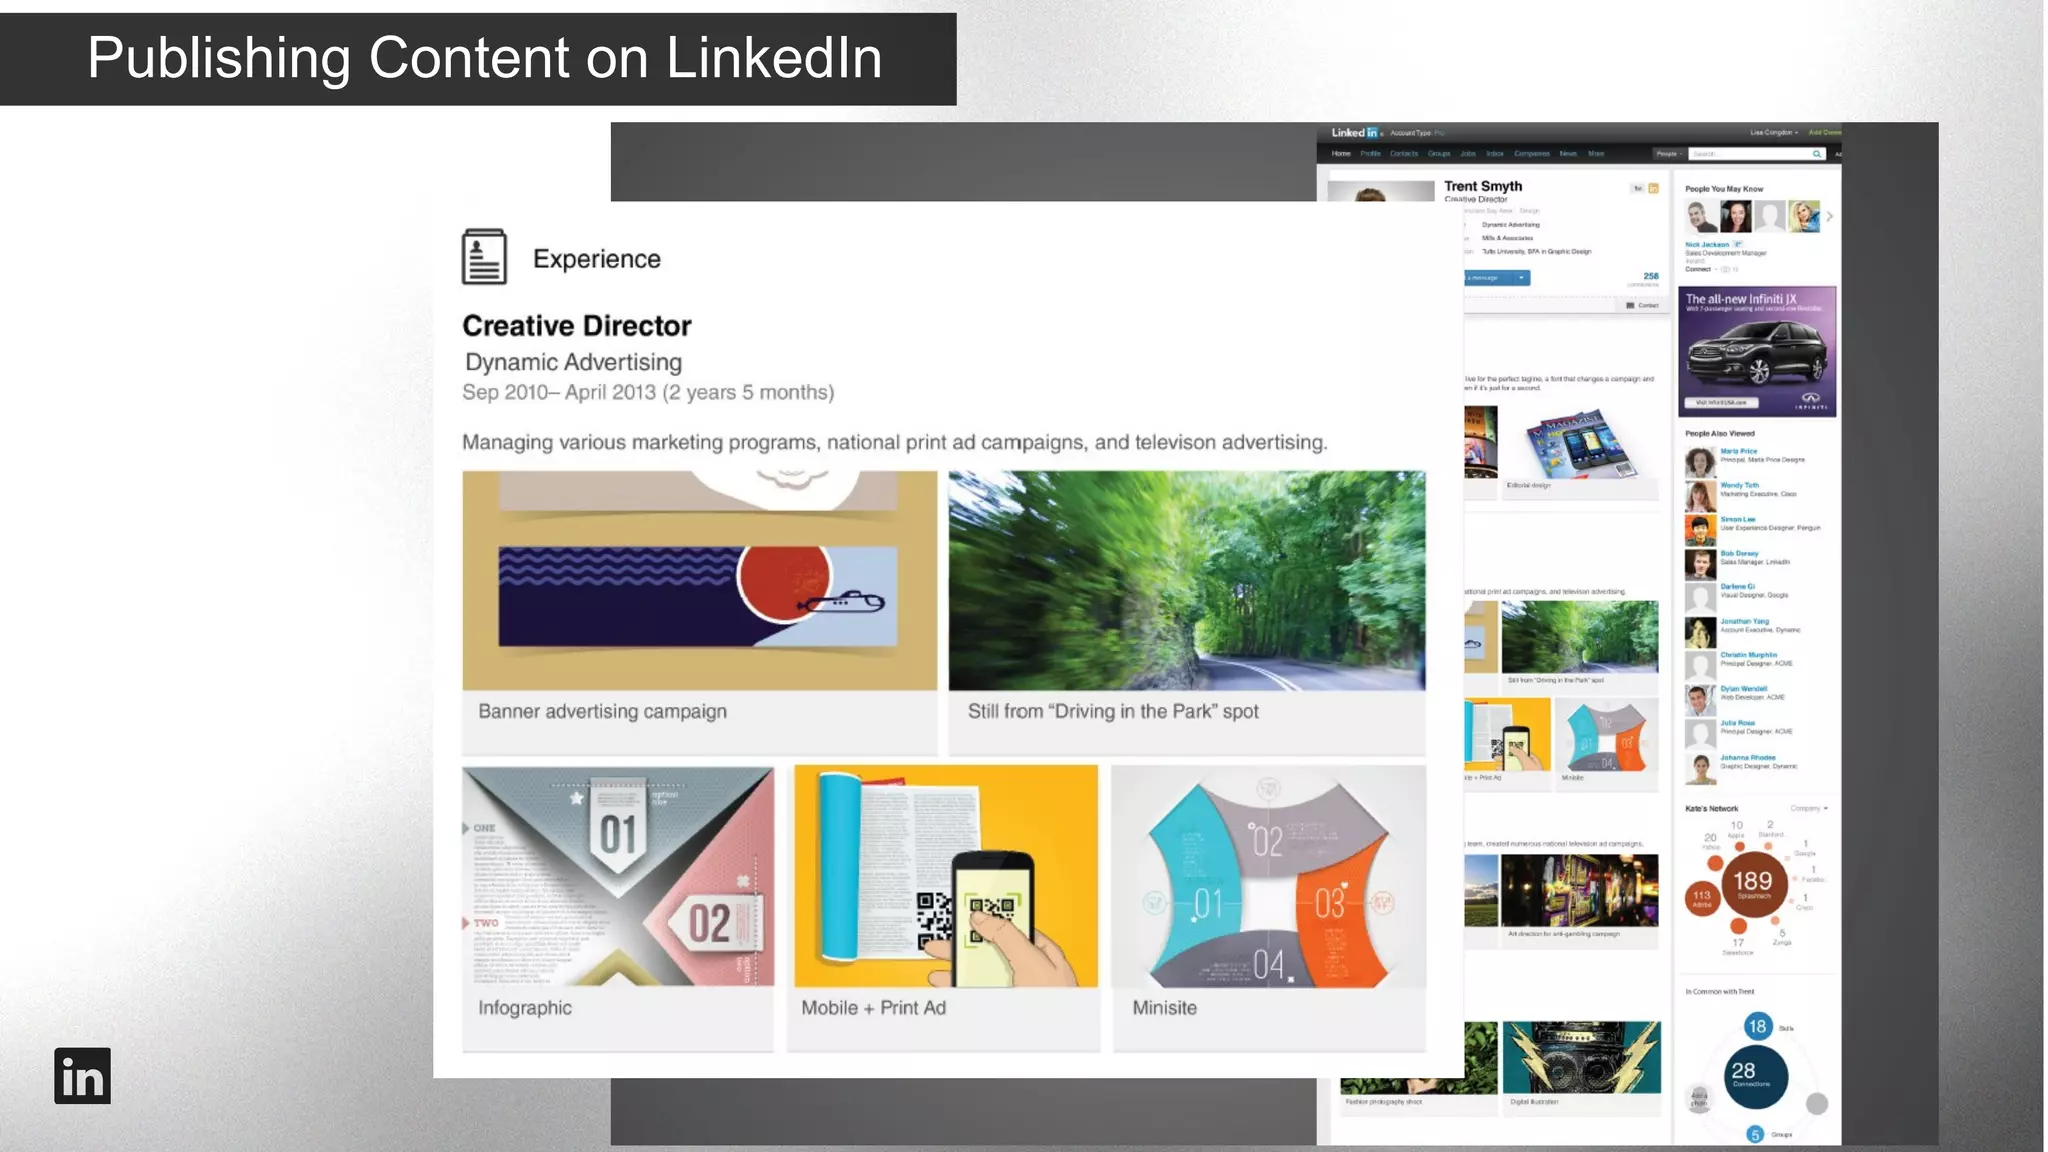Open the Wendy Toth profile link

coord(1739,485)
